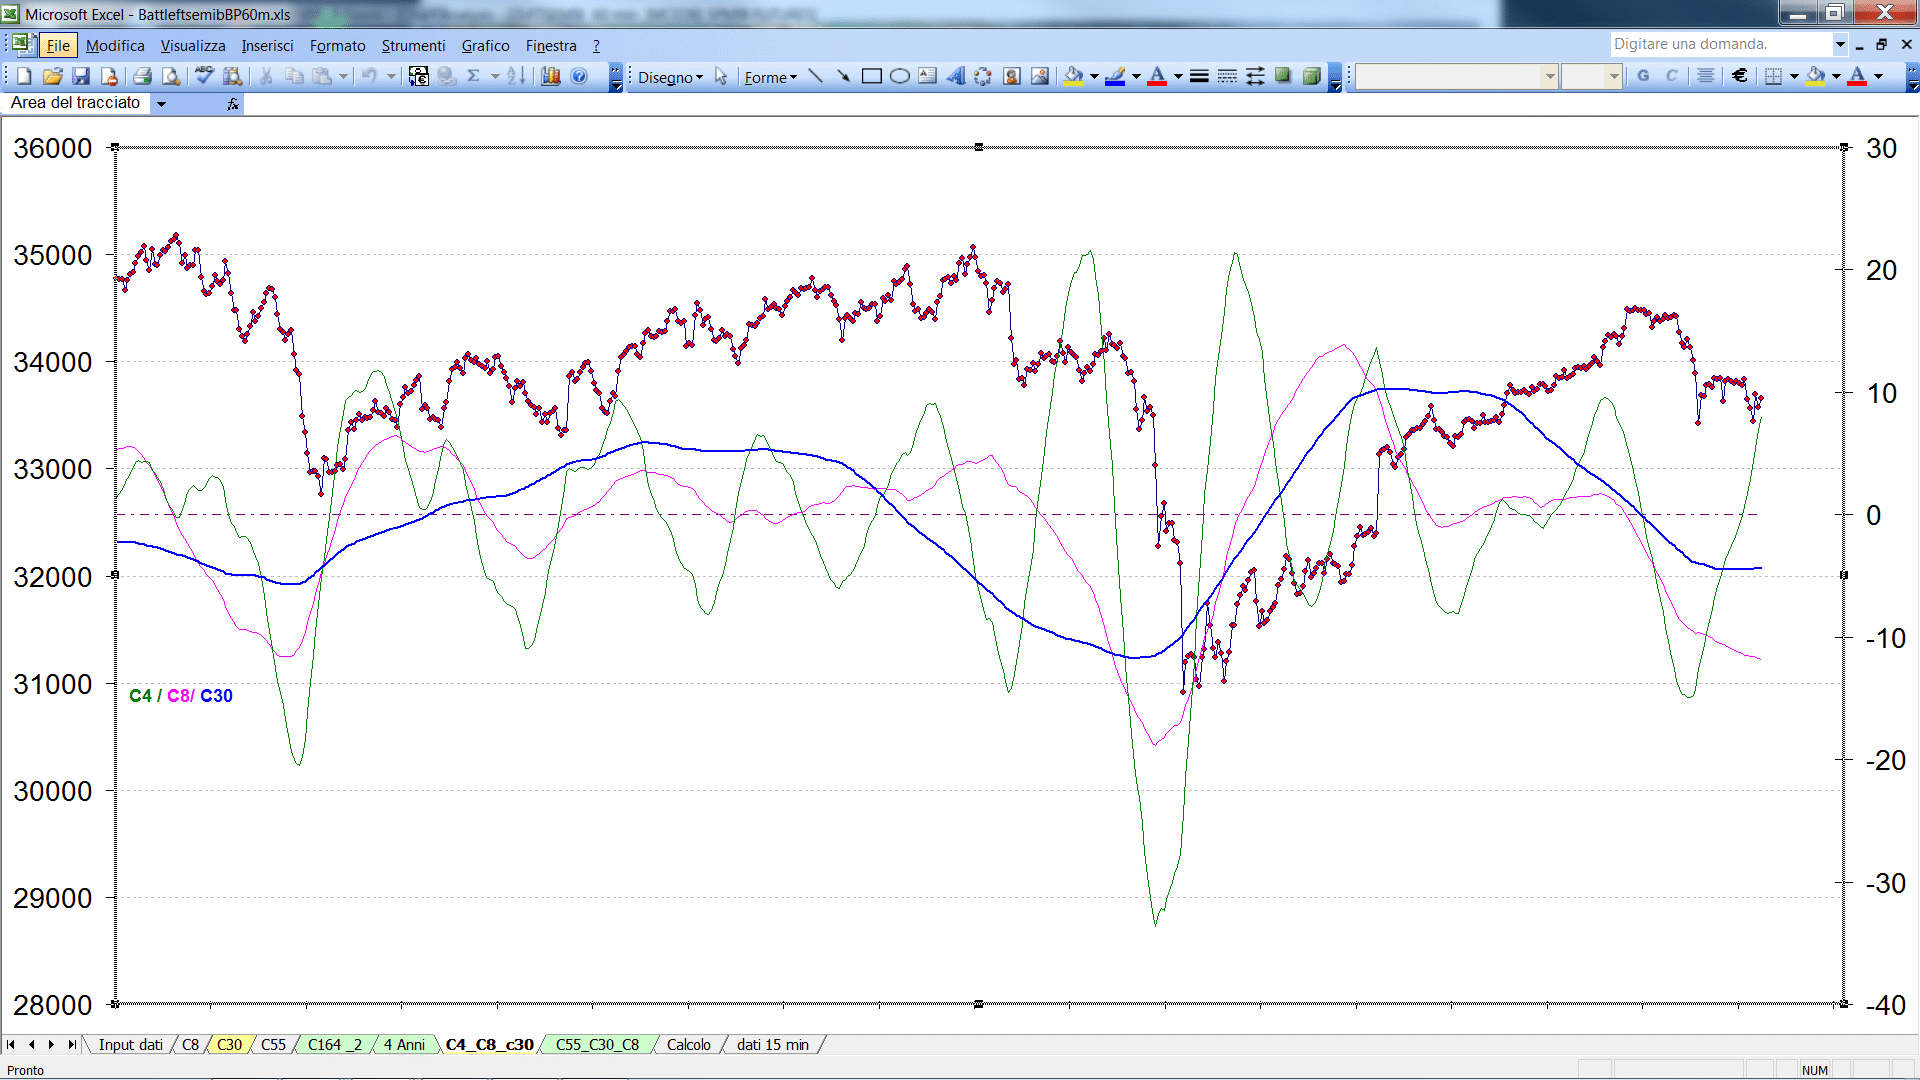The image size is (1920, 1080).
Task: Open Print Preview from the toolbar
Action: pyautogui.click(x=171, y=76)
